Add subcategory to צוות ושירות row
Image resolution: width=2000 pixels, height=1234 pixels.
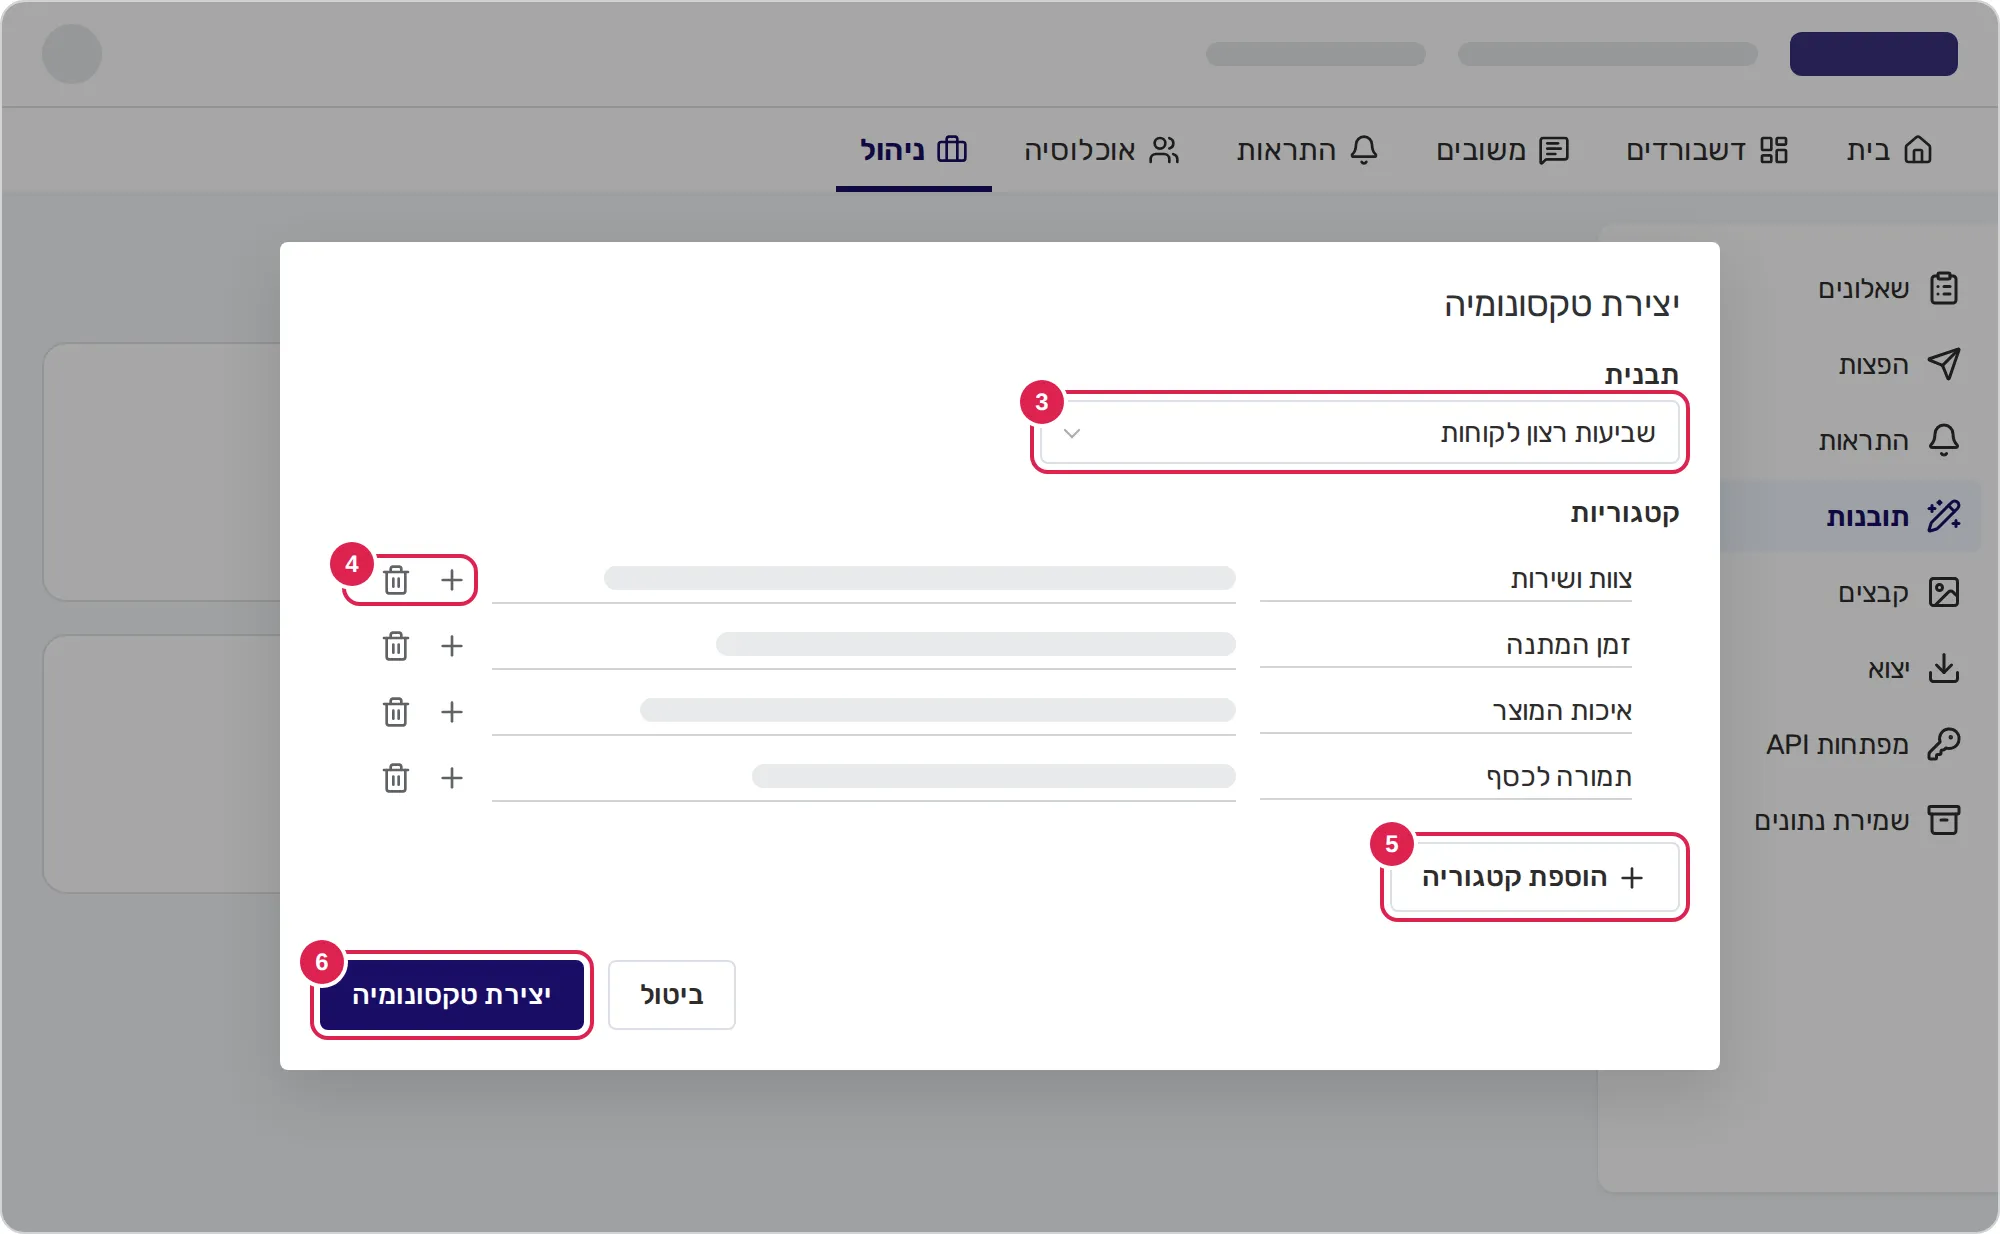pyautogui.click(x=452, y=580)
